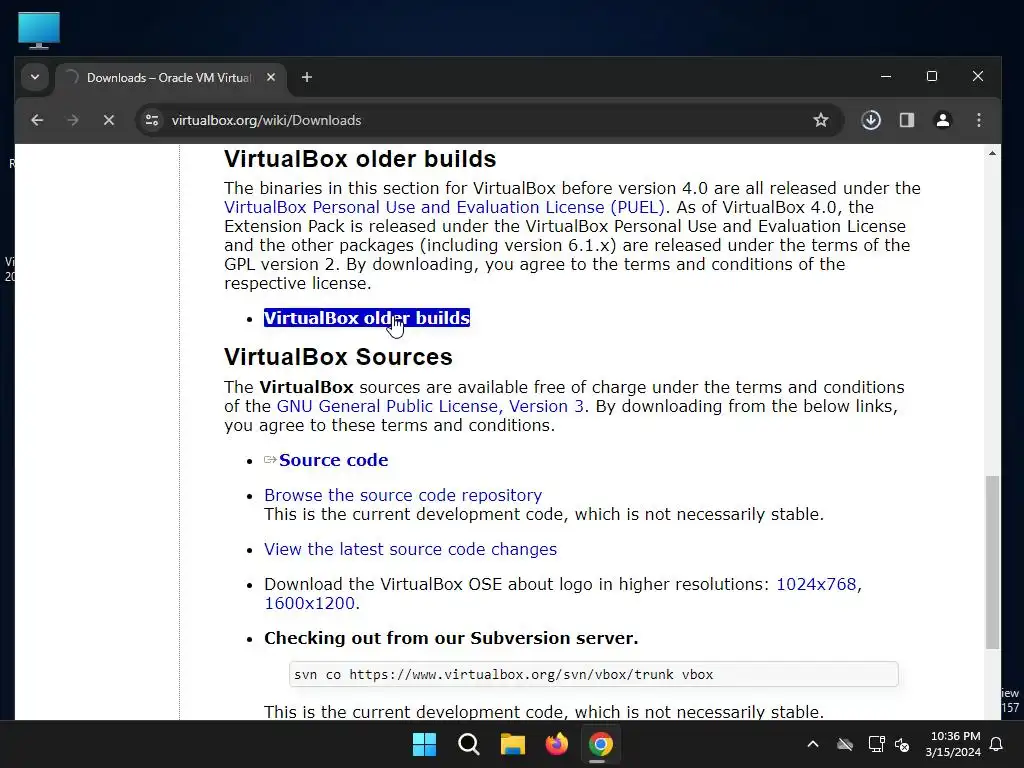Click the 'Checking out from our Subversion server.' text

[x=451, y=638]
